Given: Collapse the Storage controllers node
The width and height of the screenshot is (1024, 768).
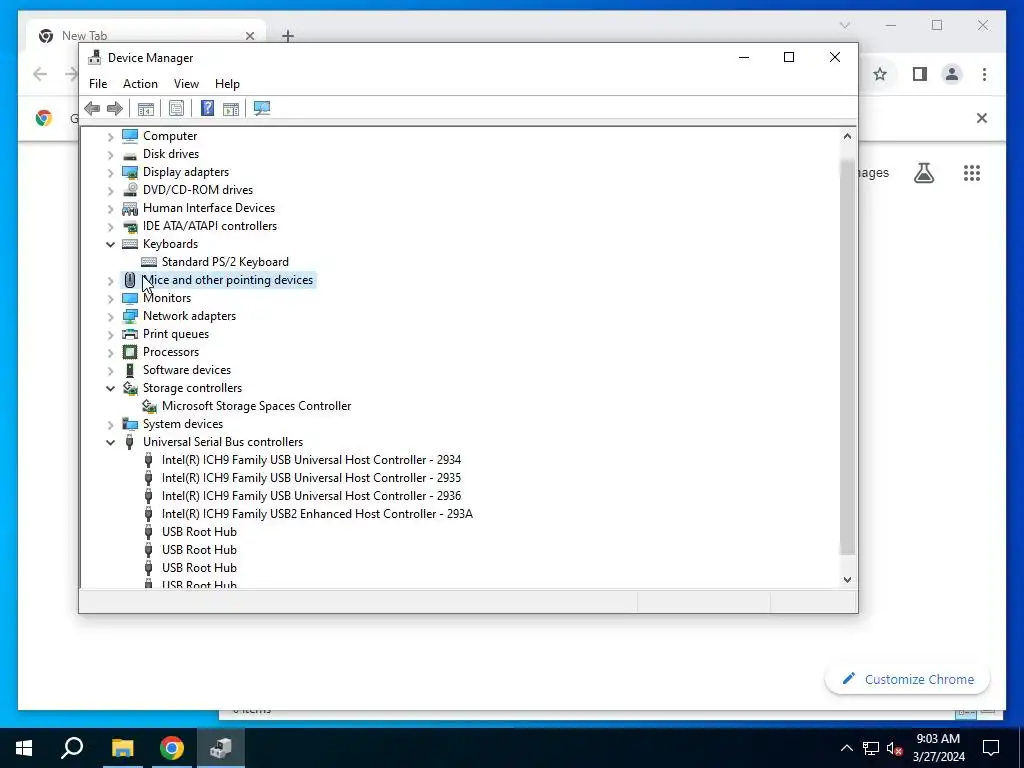Looking at the screenshot, I should point(110,388).
